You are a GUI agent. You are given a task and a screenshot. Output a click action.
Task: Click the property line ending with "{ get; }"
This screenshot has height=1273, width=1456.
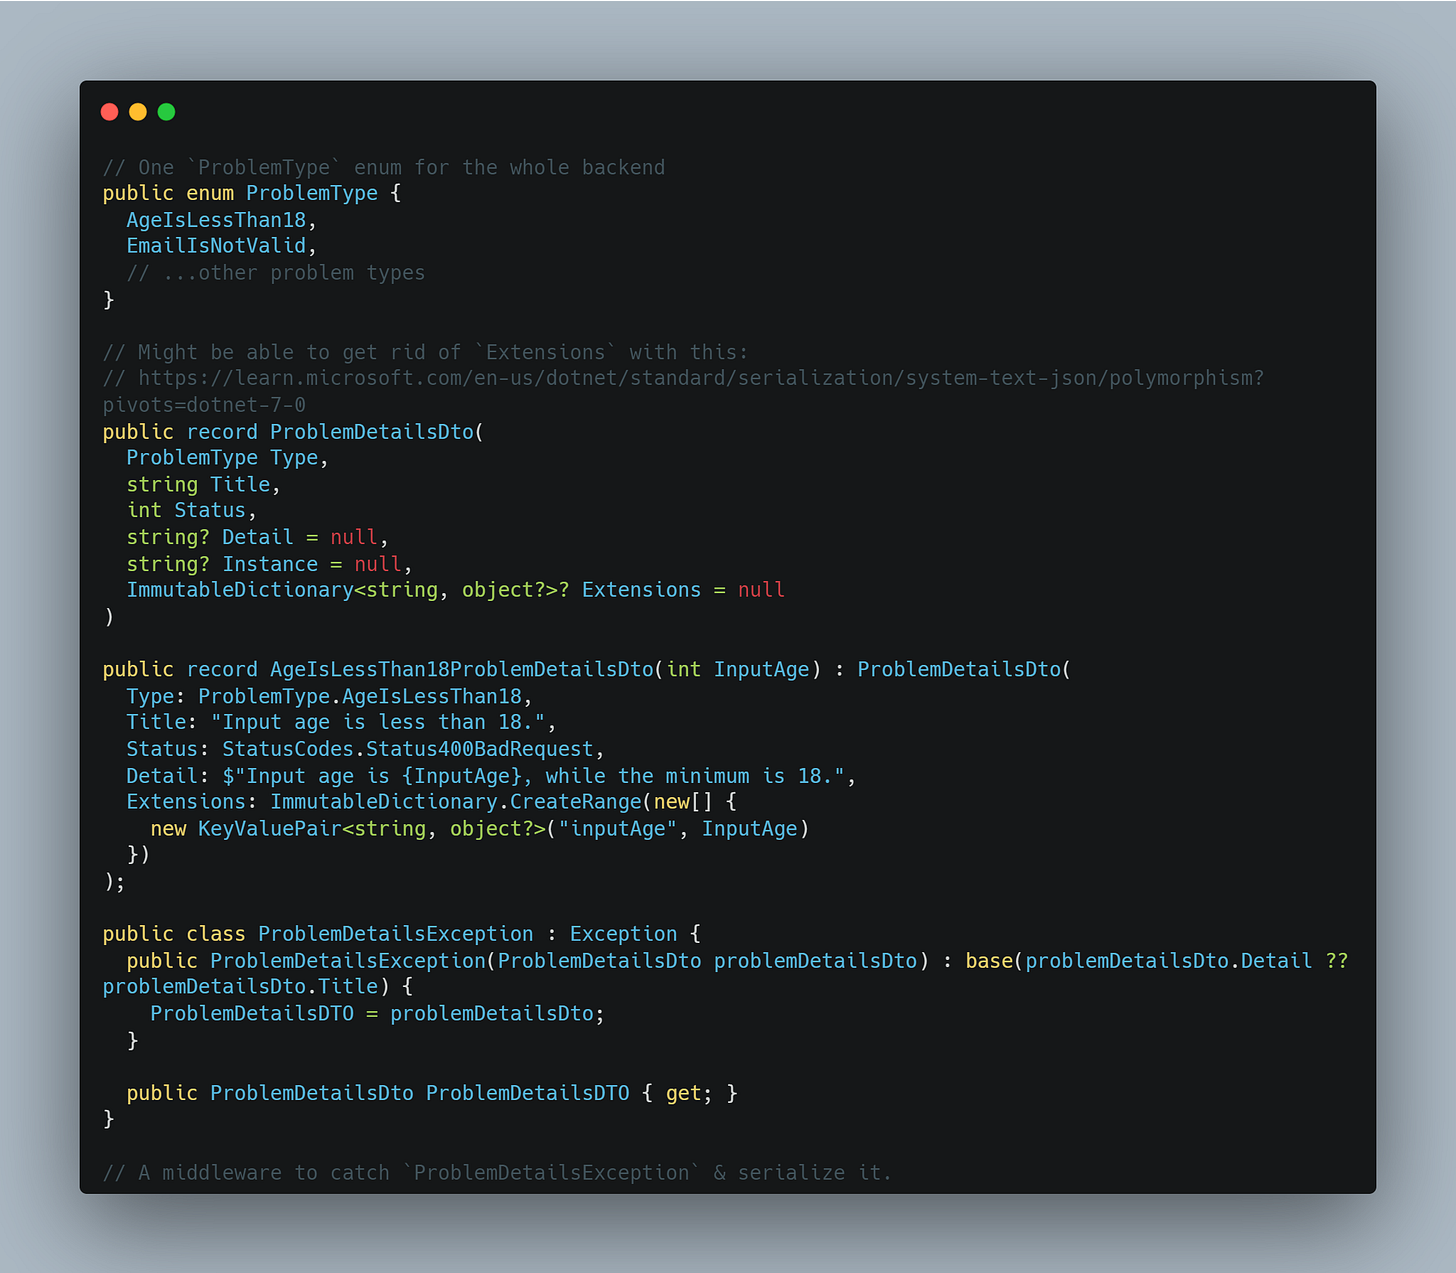[x=432, y=1093]
